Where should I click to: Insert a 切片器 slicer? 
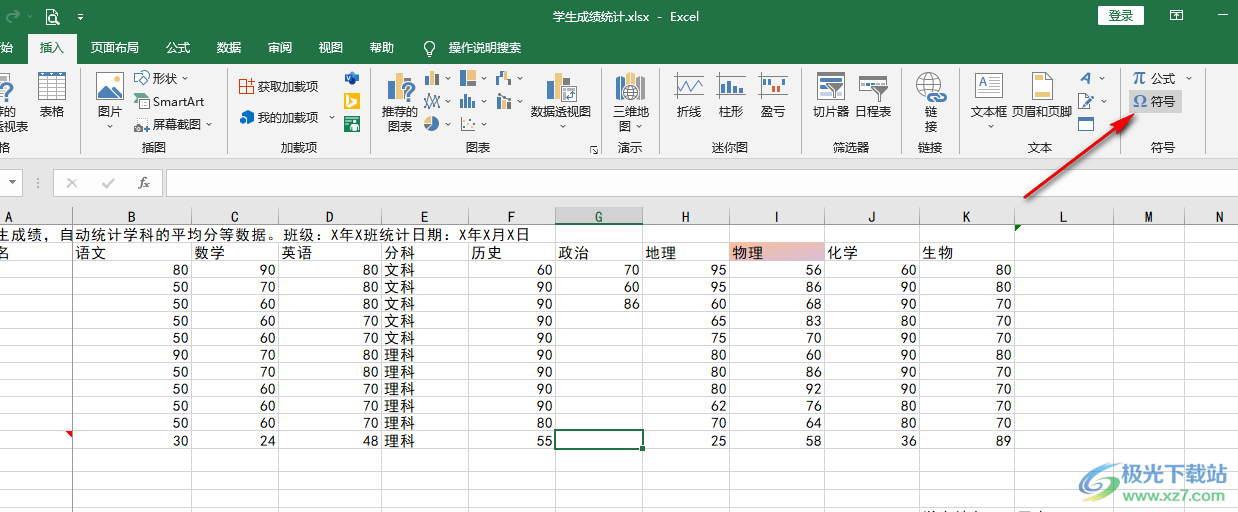830,96
